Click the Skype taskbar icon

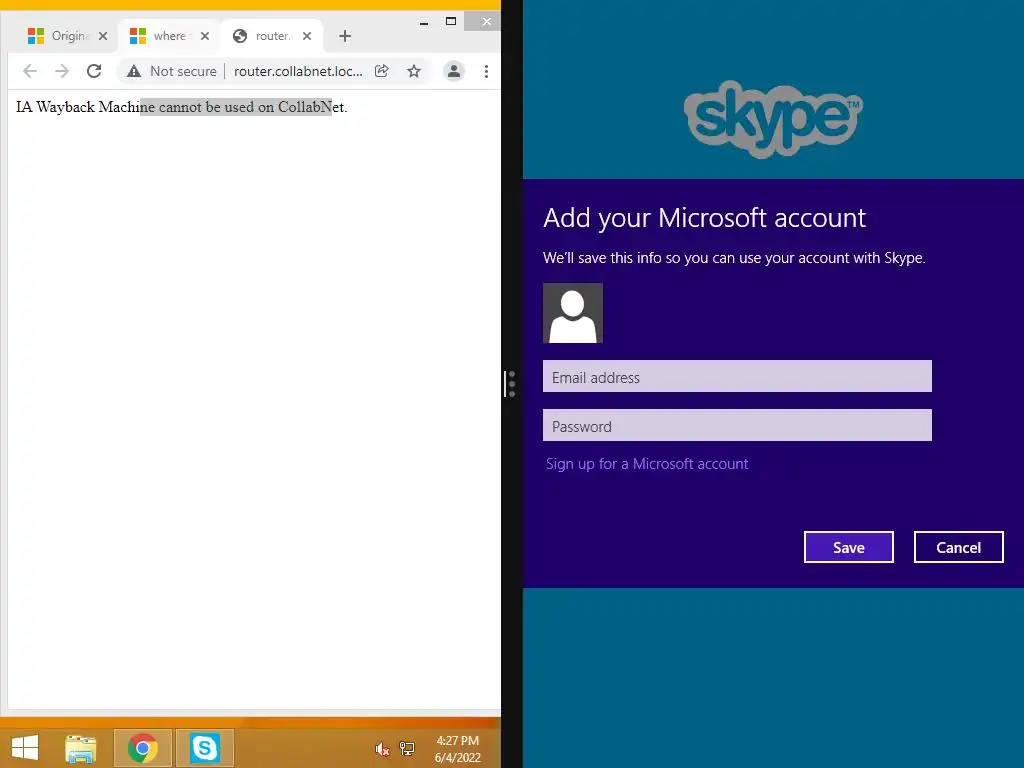[x=204, y=748]
